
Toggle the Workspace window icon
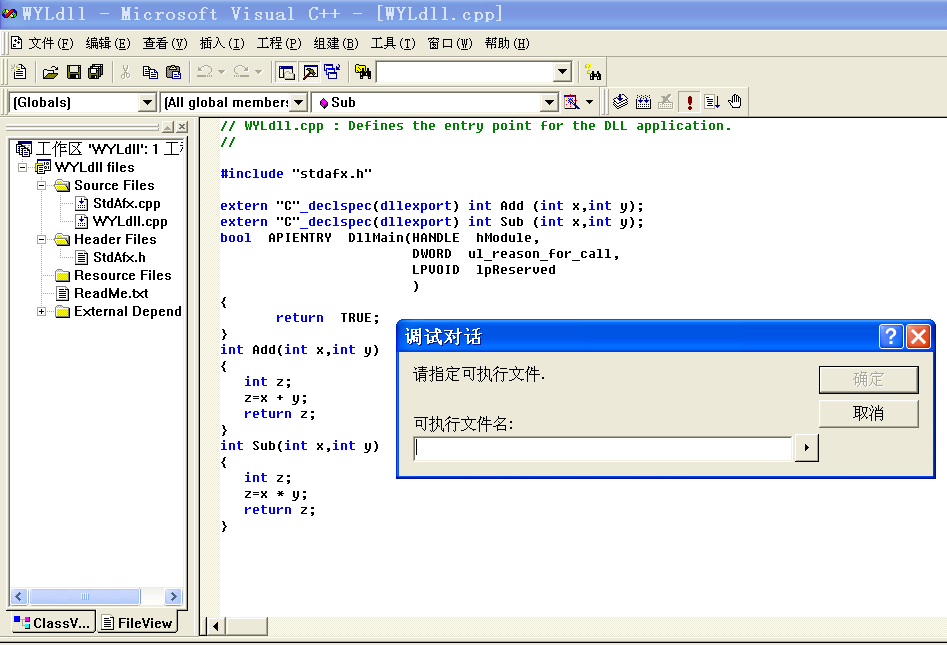(x=286, y=72)
